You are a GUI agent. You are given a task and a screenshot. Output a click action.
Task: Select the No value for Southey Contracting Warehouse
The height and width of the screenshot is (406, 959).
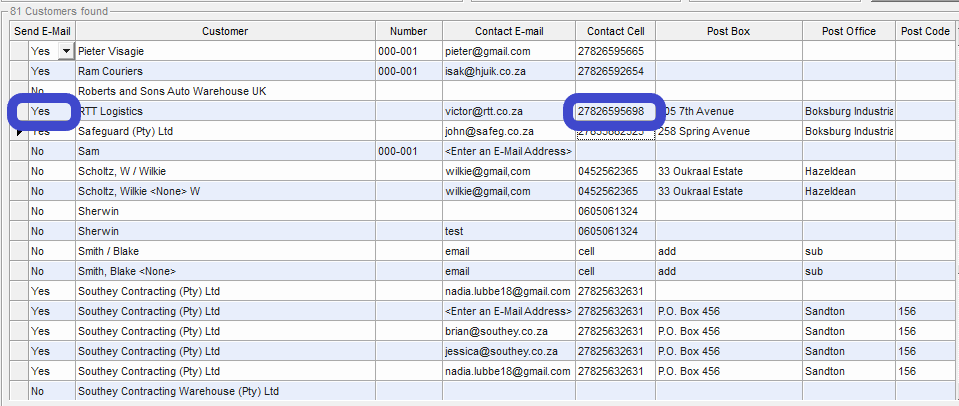pos(51,391)
